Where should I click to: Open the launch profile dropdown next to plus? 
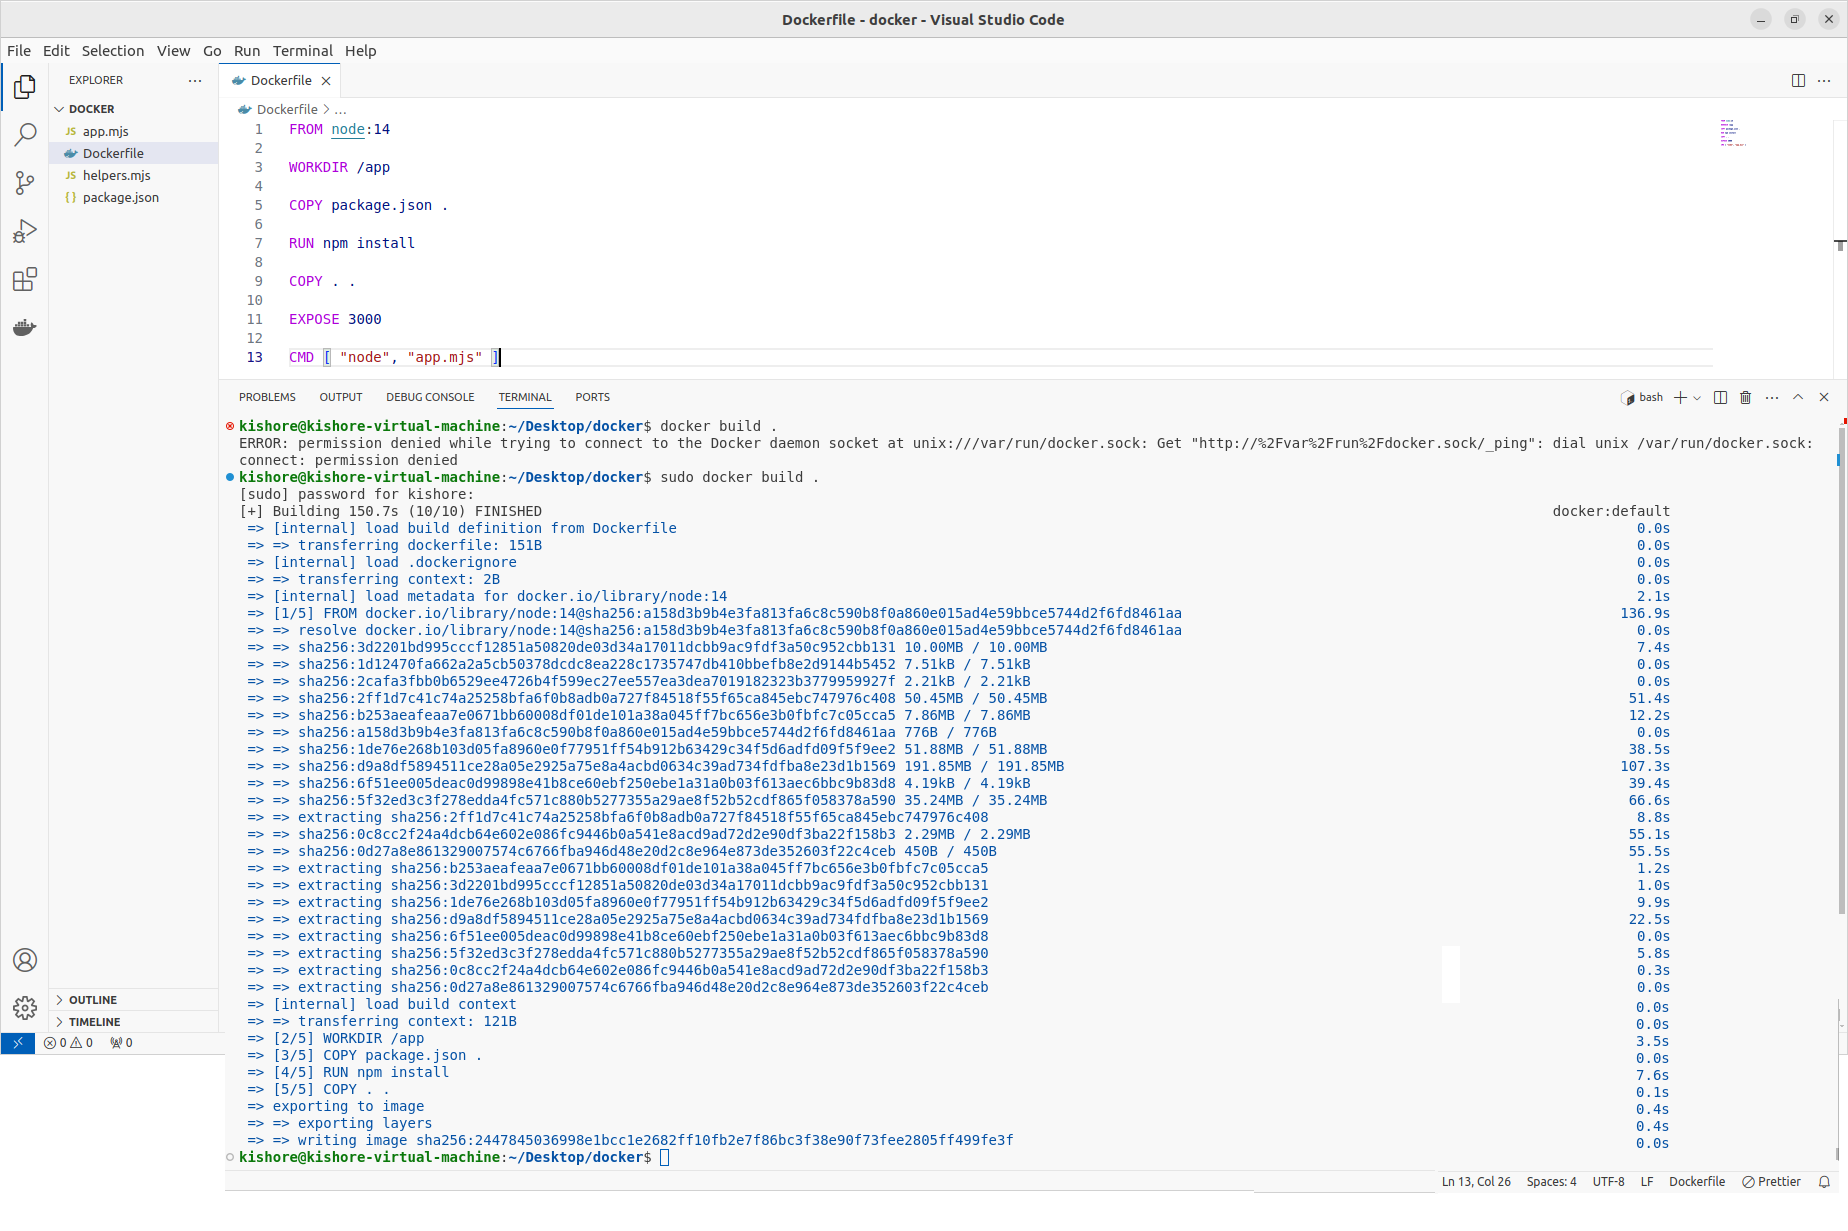click(1697, 398)
